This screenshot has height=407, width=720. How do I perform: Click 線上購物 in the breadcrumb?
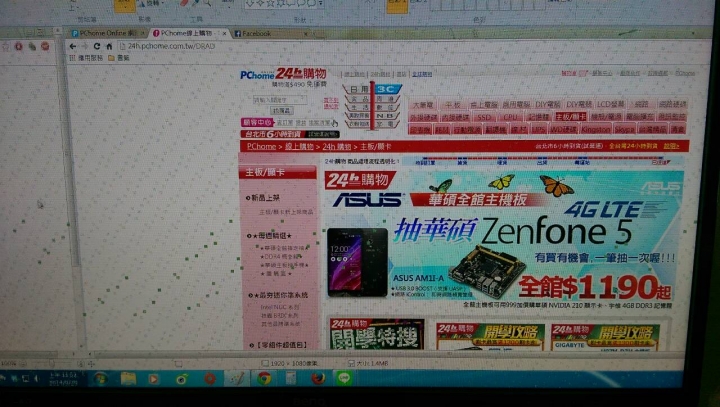(299, 147)
